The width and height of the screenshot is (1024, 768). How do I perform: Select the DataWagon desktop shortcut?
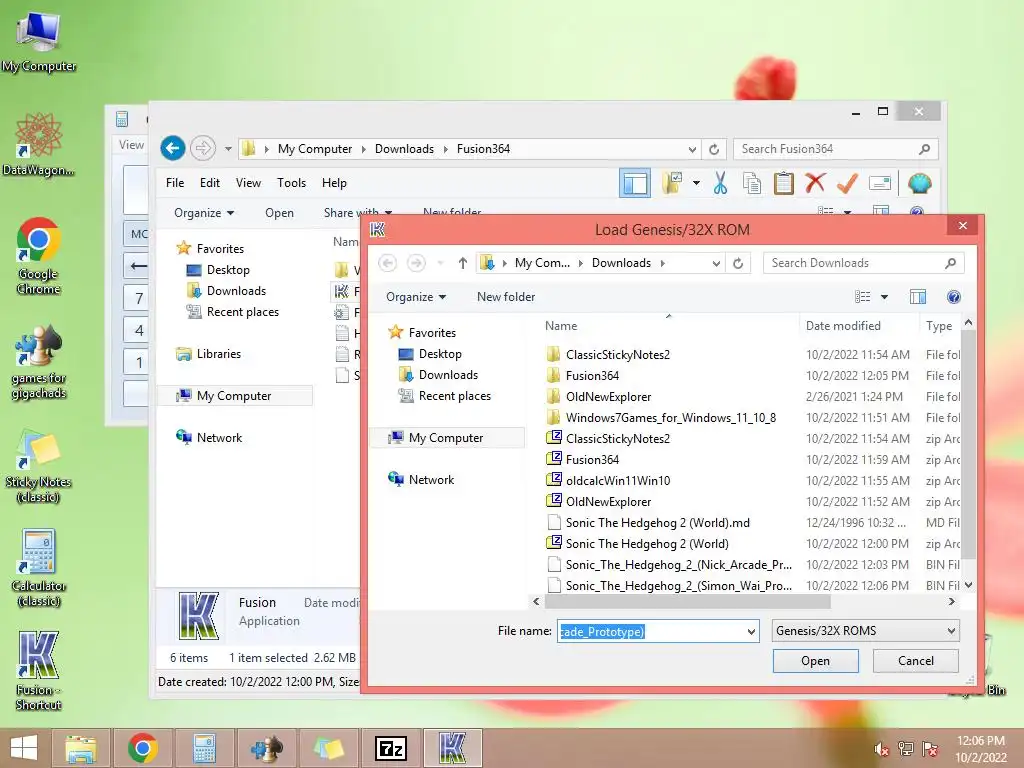pos(39,144)
